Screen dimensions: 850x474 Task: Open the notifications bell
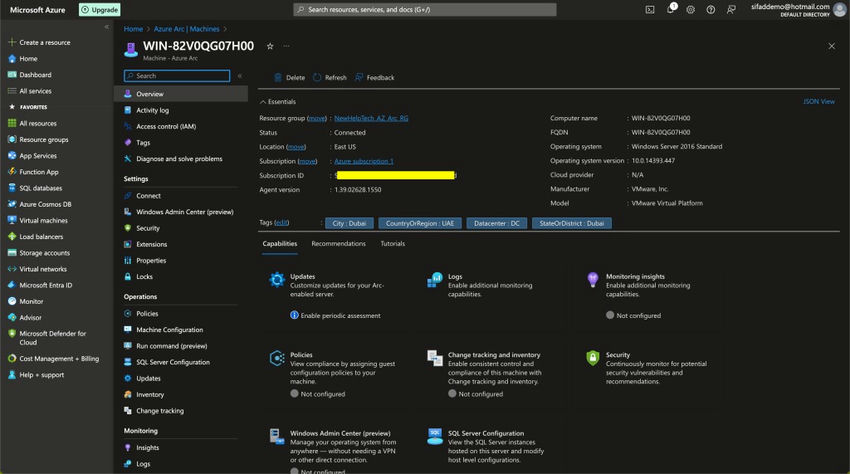coord(672,9)
